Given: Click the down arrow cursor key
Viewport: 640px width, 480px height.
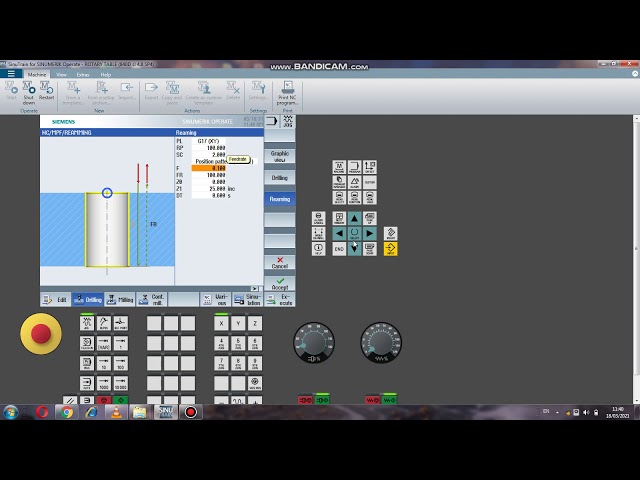Looking at the screenshot, I should pos(354,249).
